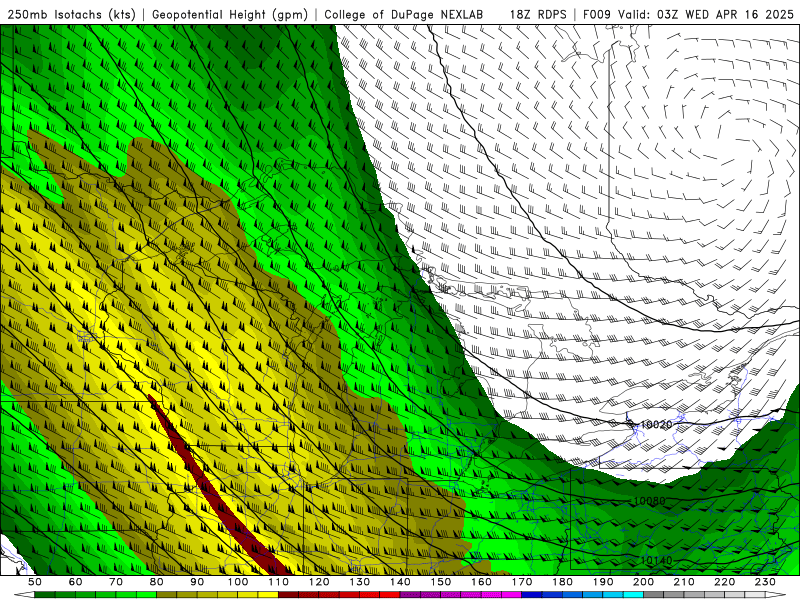The image size is (800, 600).
Task: Click the 130 knot legend value
Action: pyautogui.click(x=360, y=582)
